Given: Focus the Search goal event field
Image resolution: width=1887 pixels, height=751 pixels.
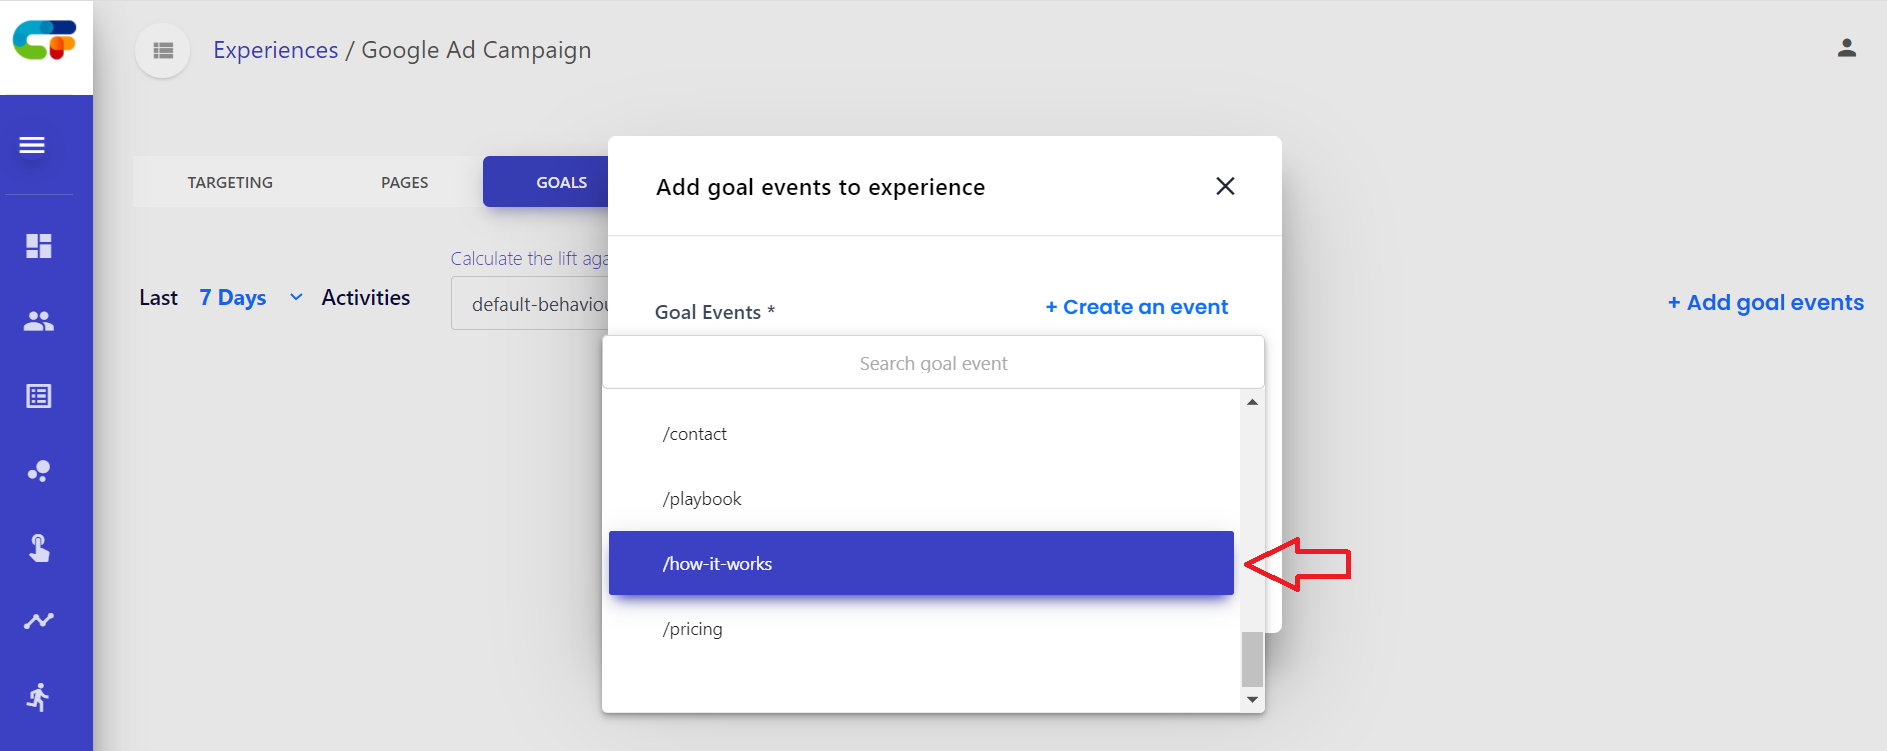Looking at the screenshot, I should point(932,363).
